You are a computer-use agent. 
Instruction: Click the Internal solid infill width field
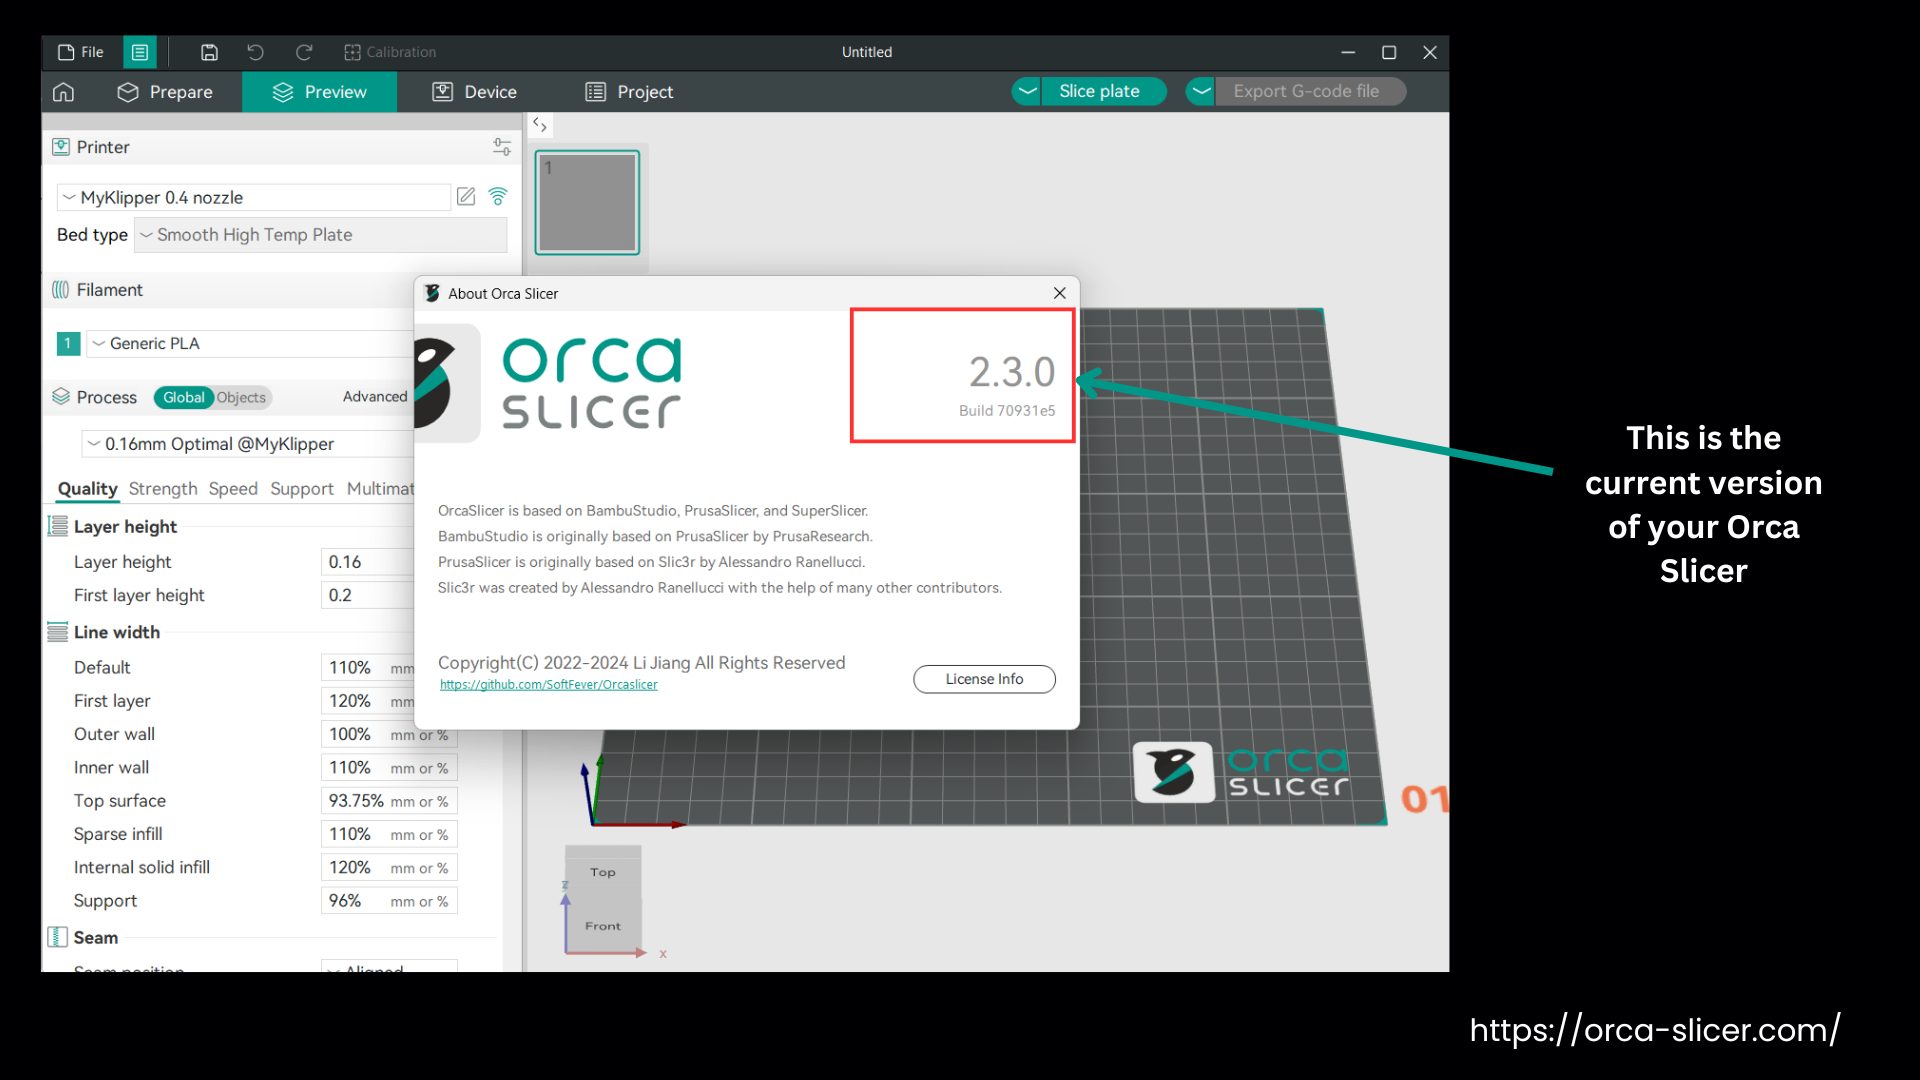coord(389,867)
